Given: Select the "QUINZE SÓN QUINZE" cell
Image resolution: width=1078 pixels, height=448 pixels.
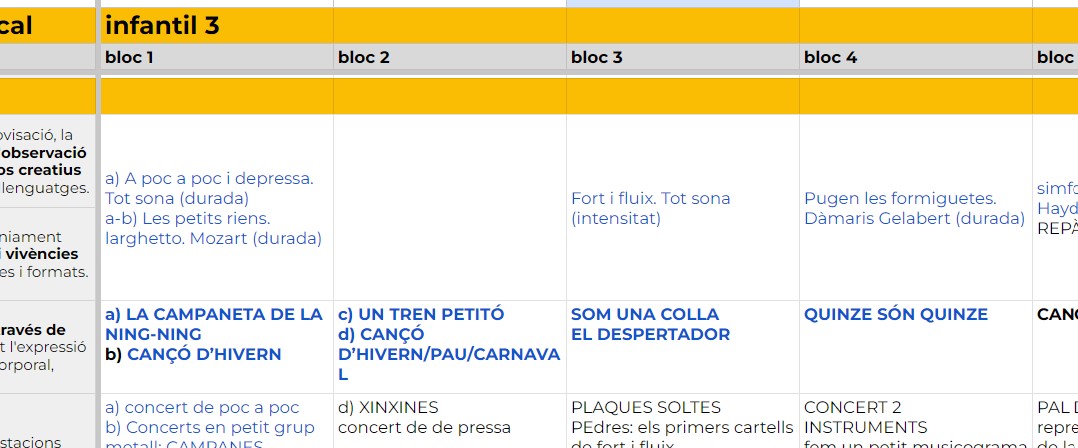Looking at the screenshot, I should [x=915, y=316].
